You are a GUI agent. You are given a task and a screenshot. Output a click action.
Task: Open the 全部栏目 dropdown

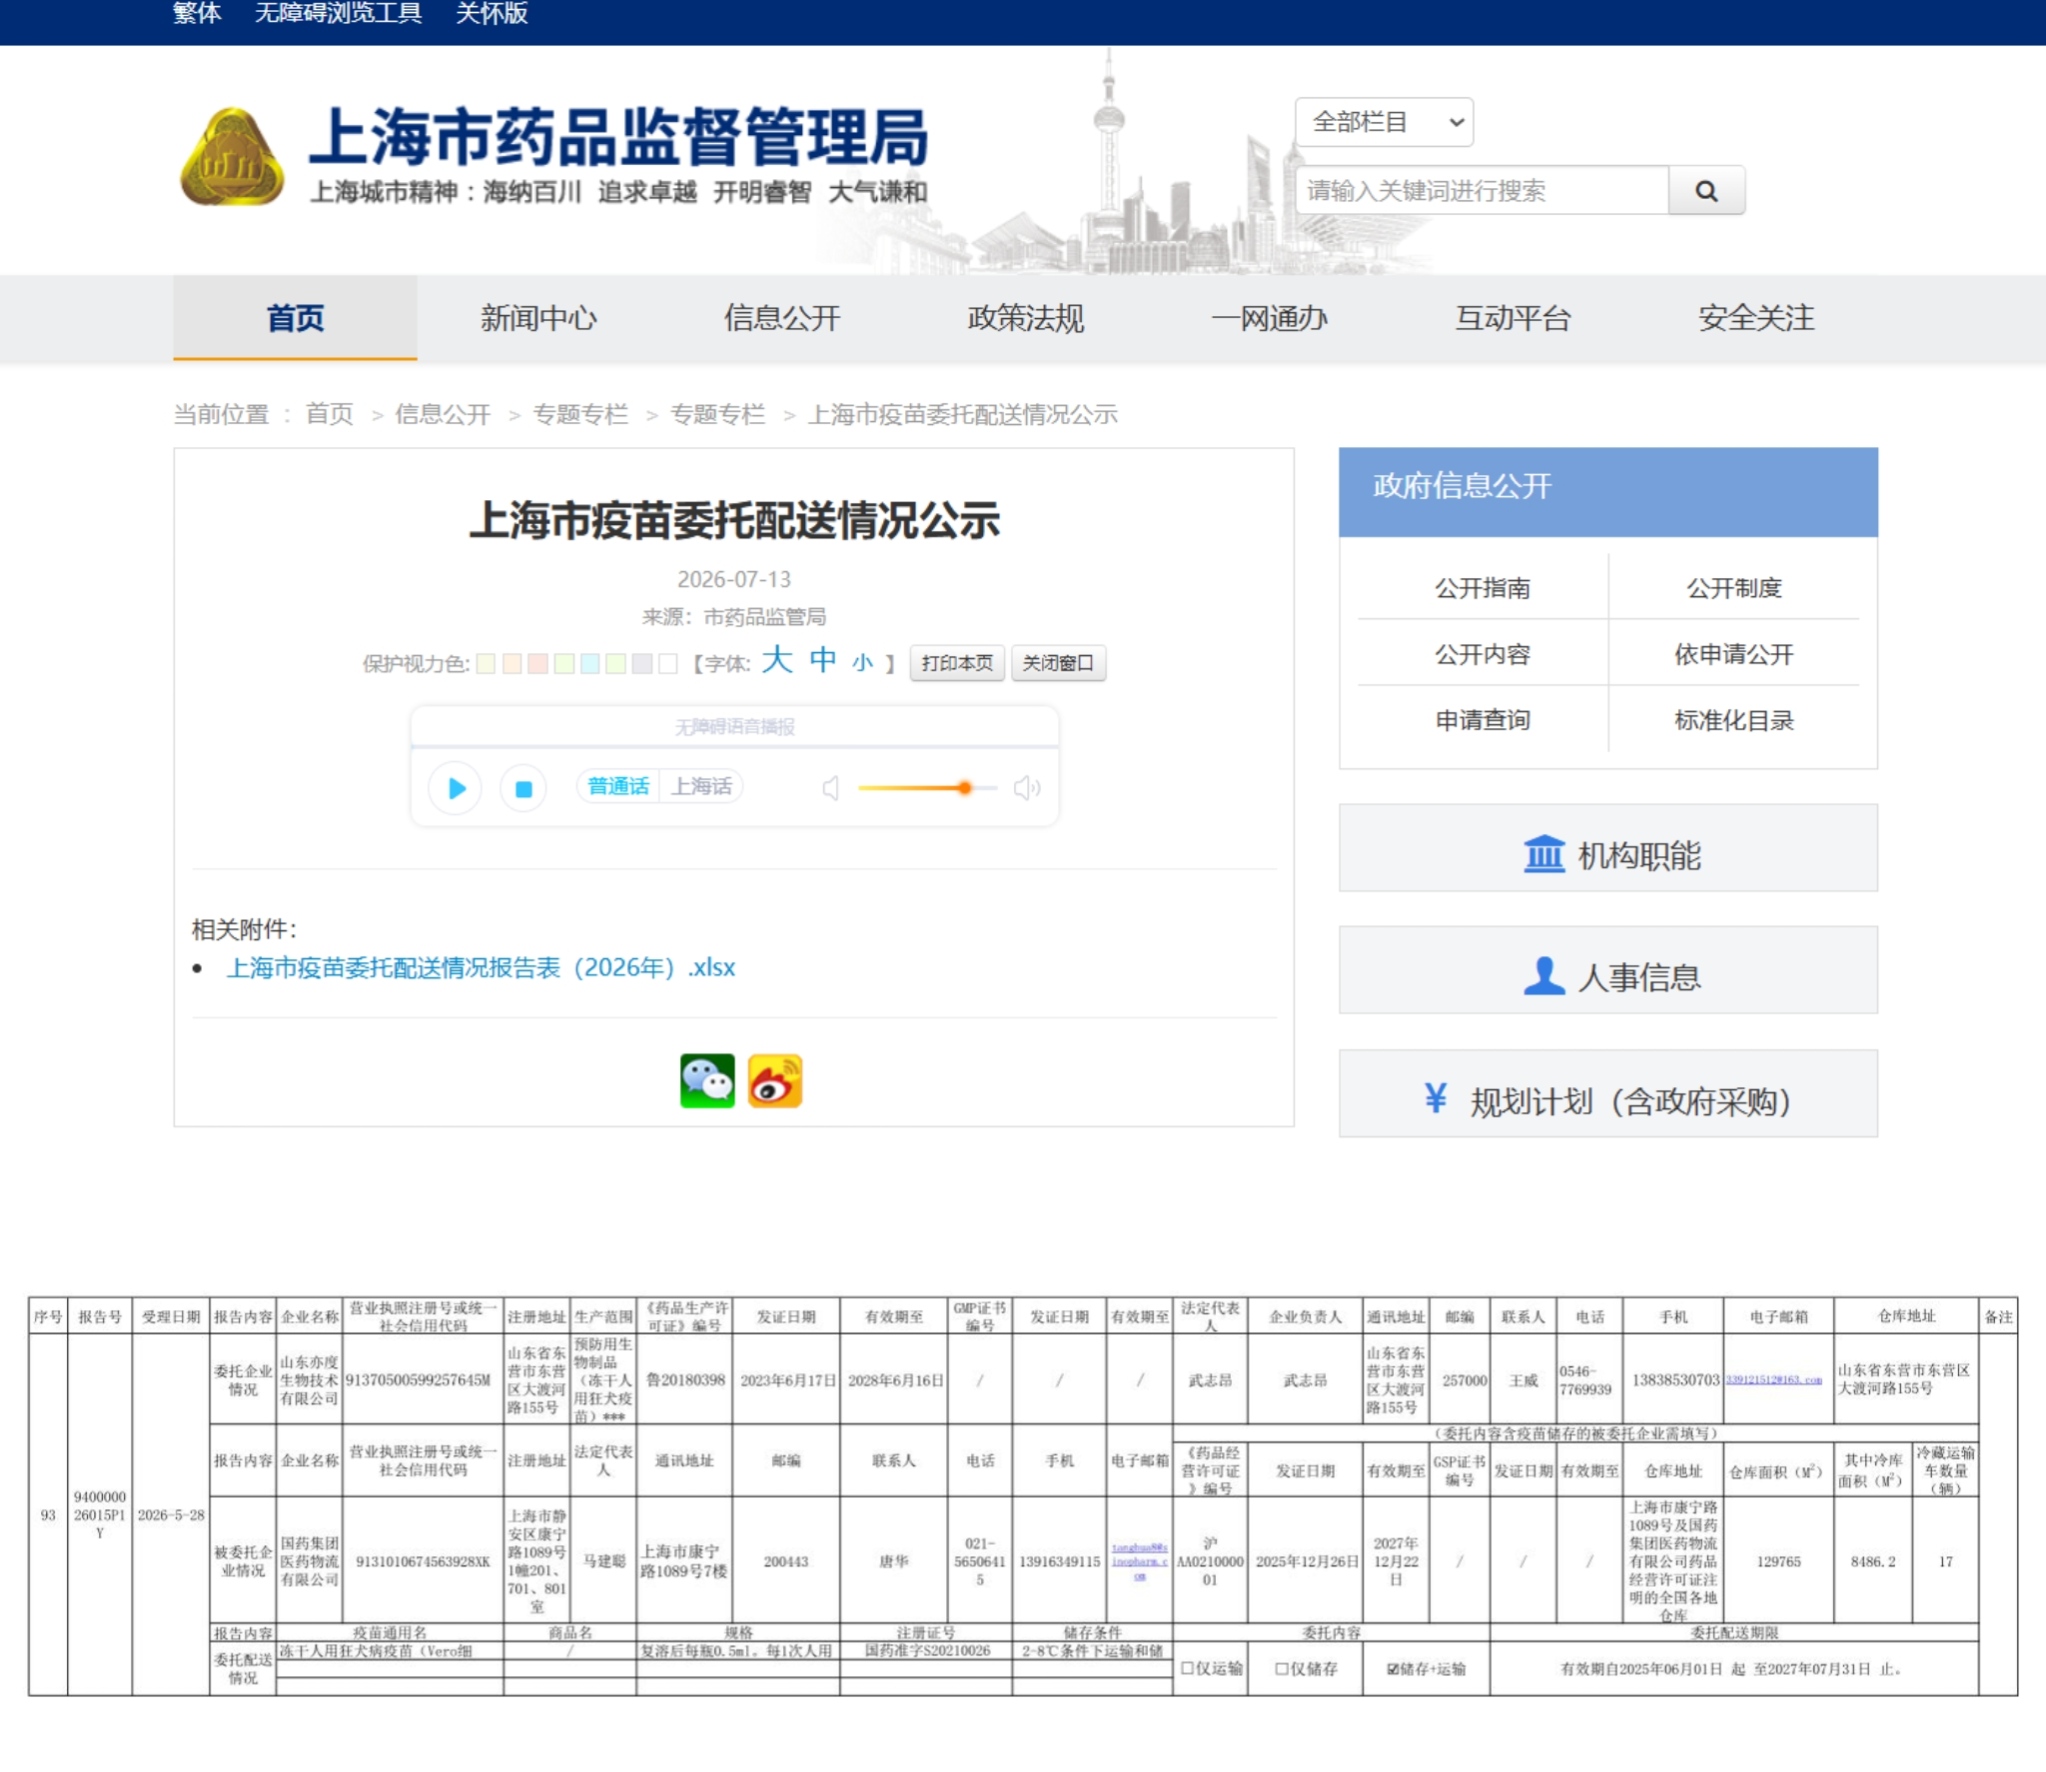click(1384, 122)
